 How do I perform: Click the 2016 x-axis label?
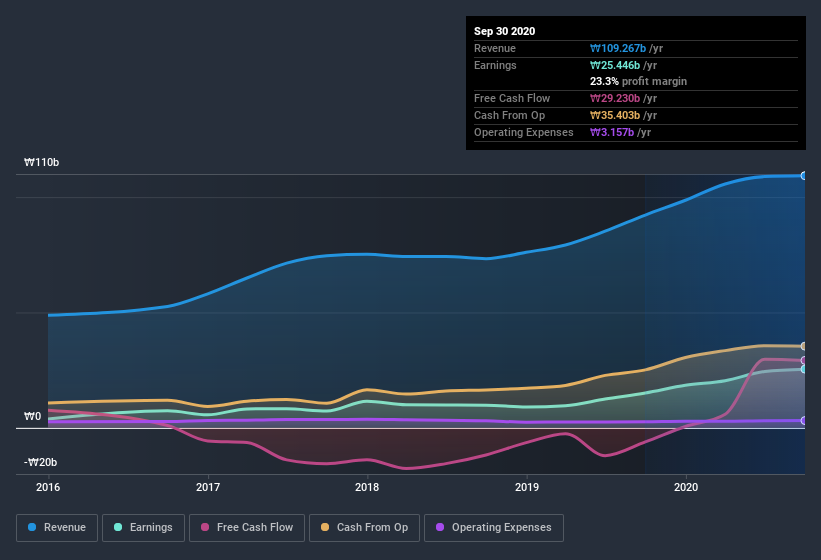[48, 487]
